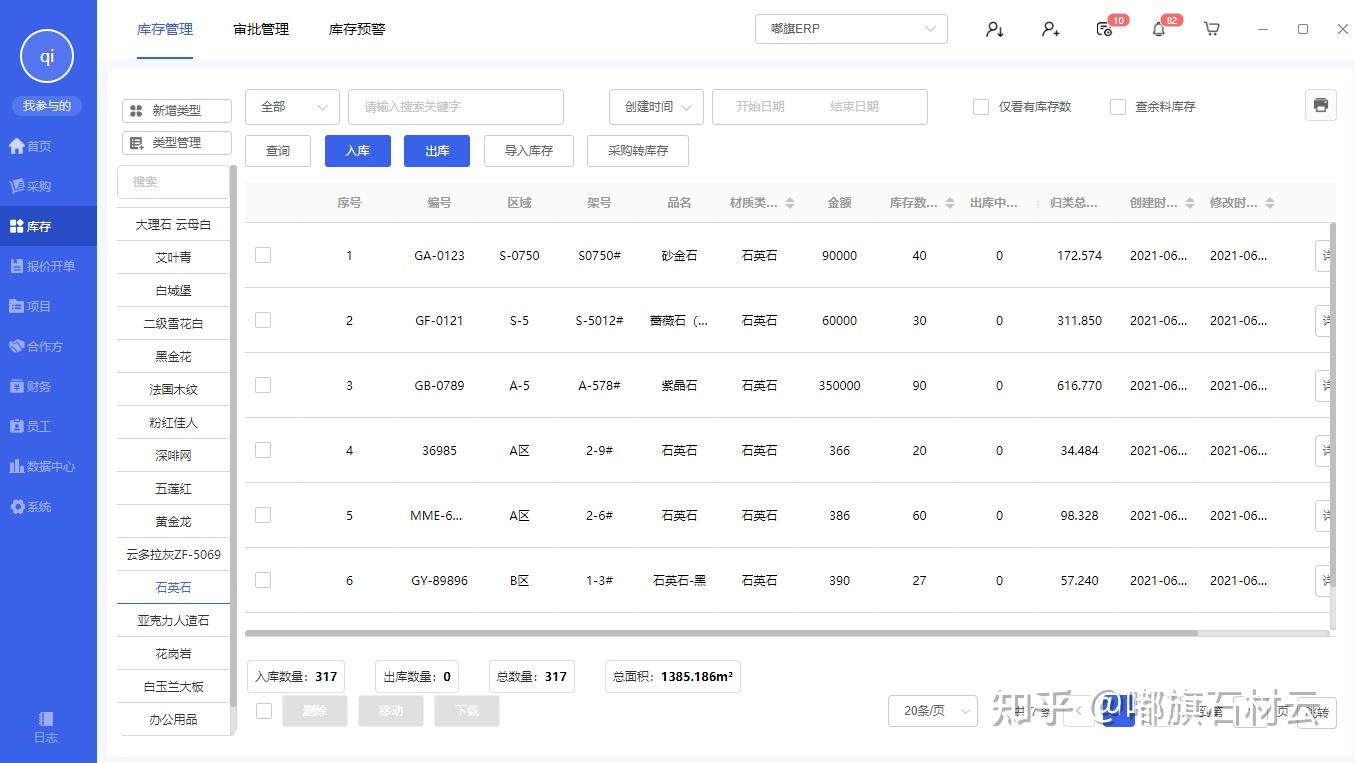The image size is (1355, 763).
Task: Click the printer icon
Action: coord(1321,105)
